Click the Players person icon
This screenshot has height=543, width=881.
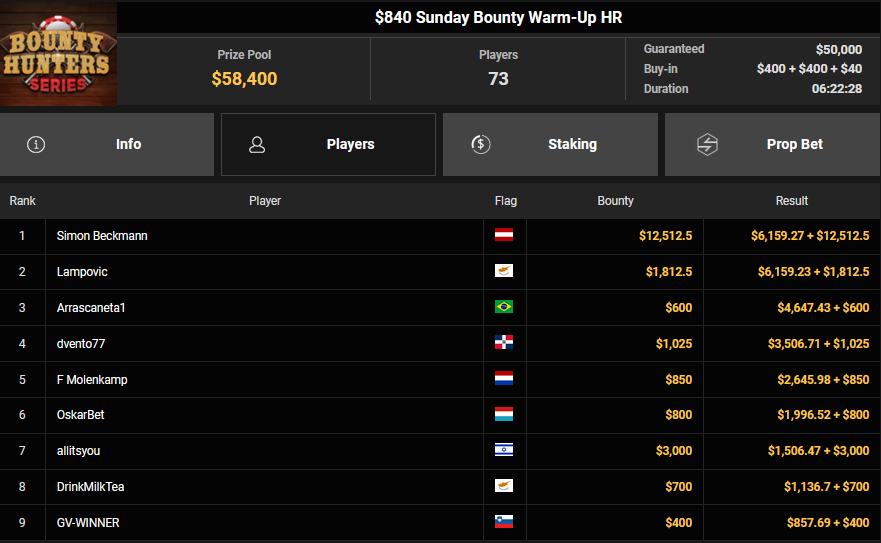pyautogui.click(x=257, y=144)
